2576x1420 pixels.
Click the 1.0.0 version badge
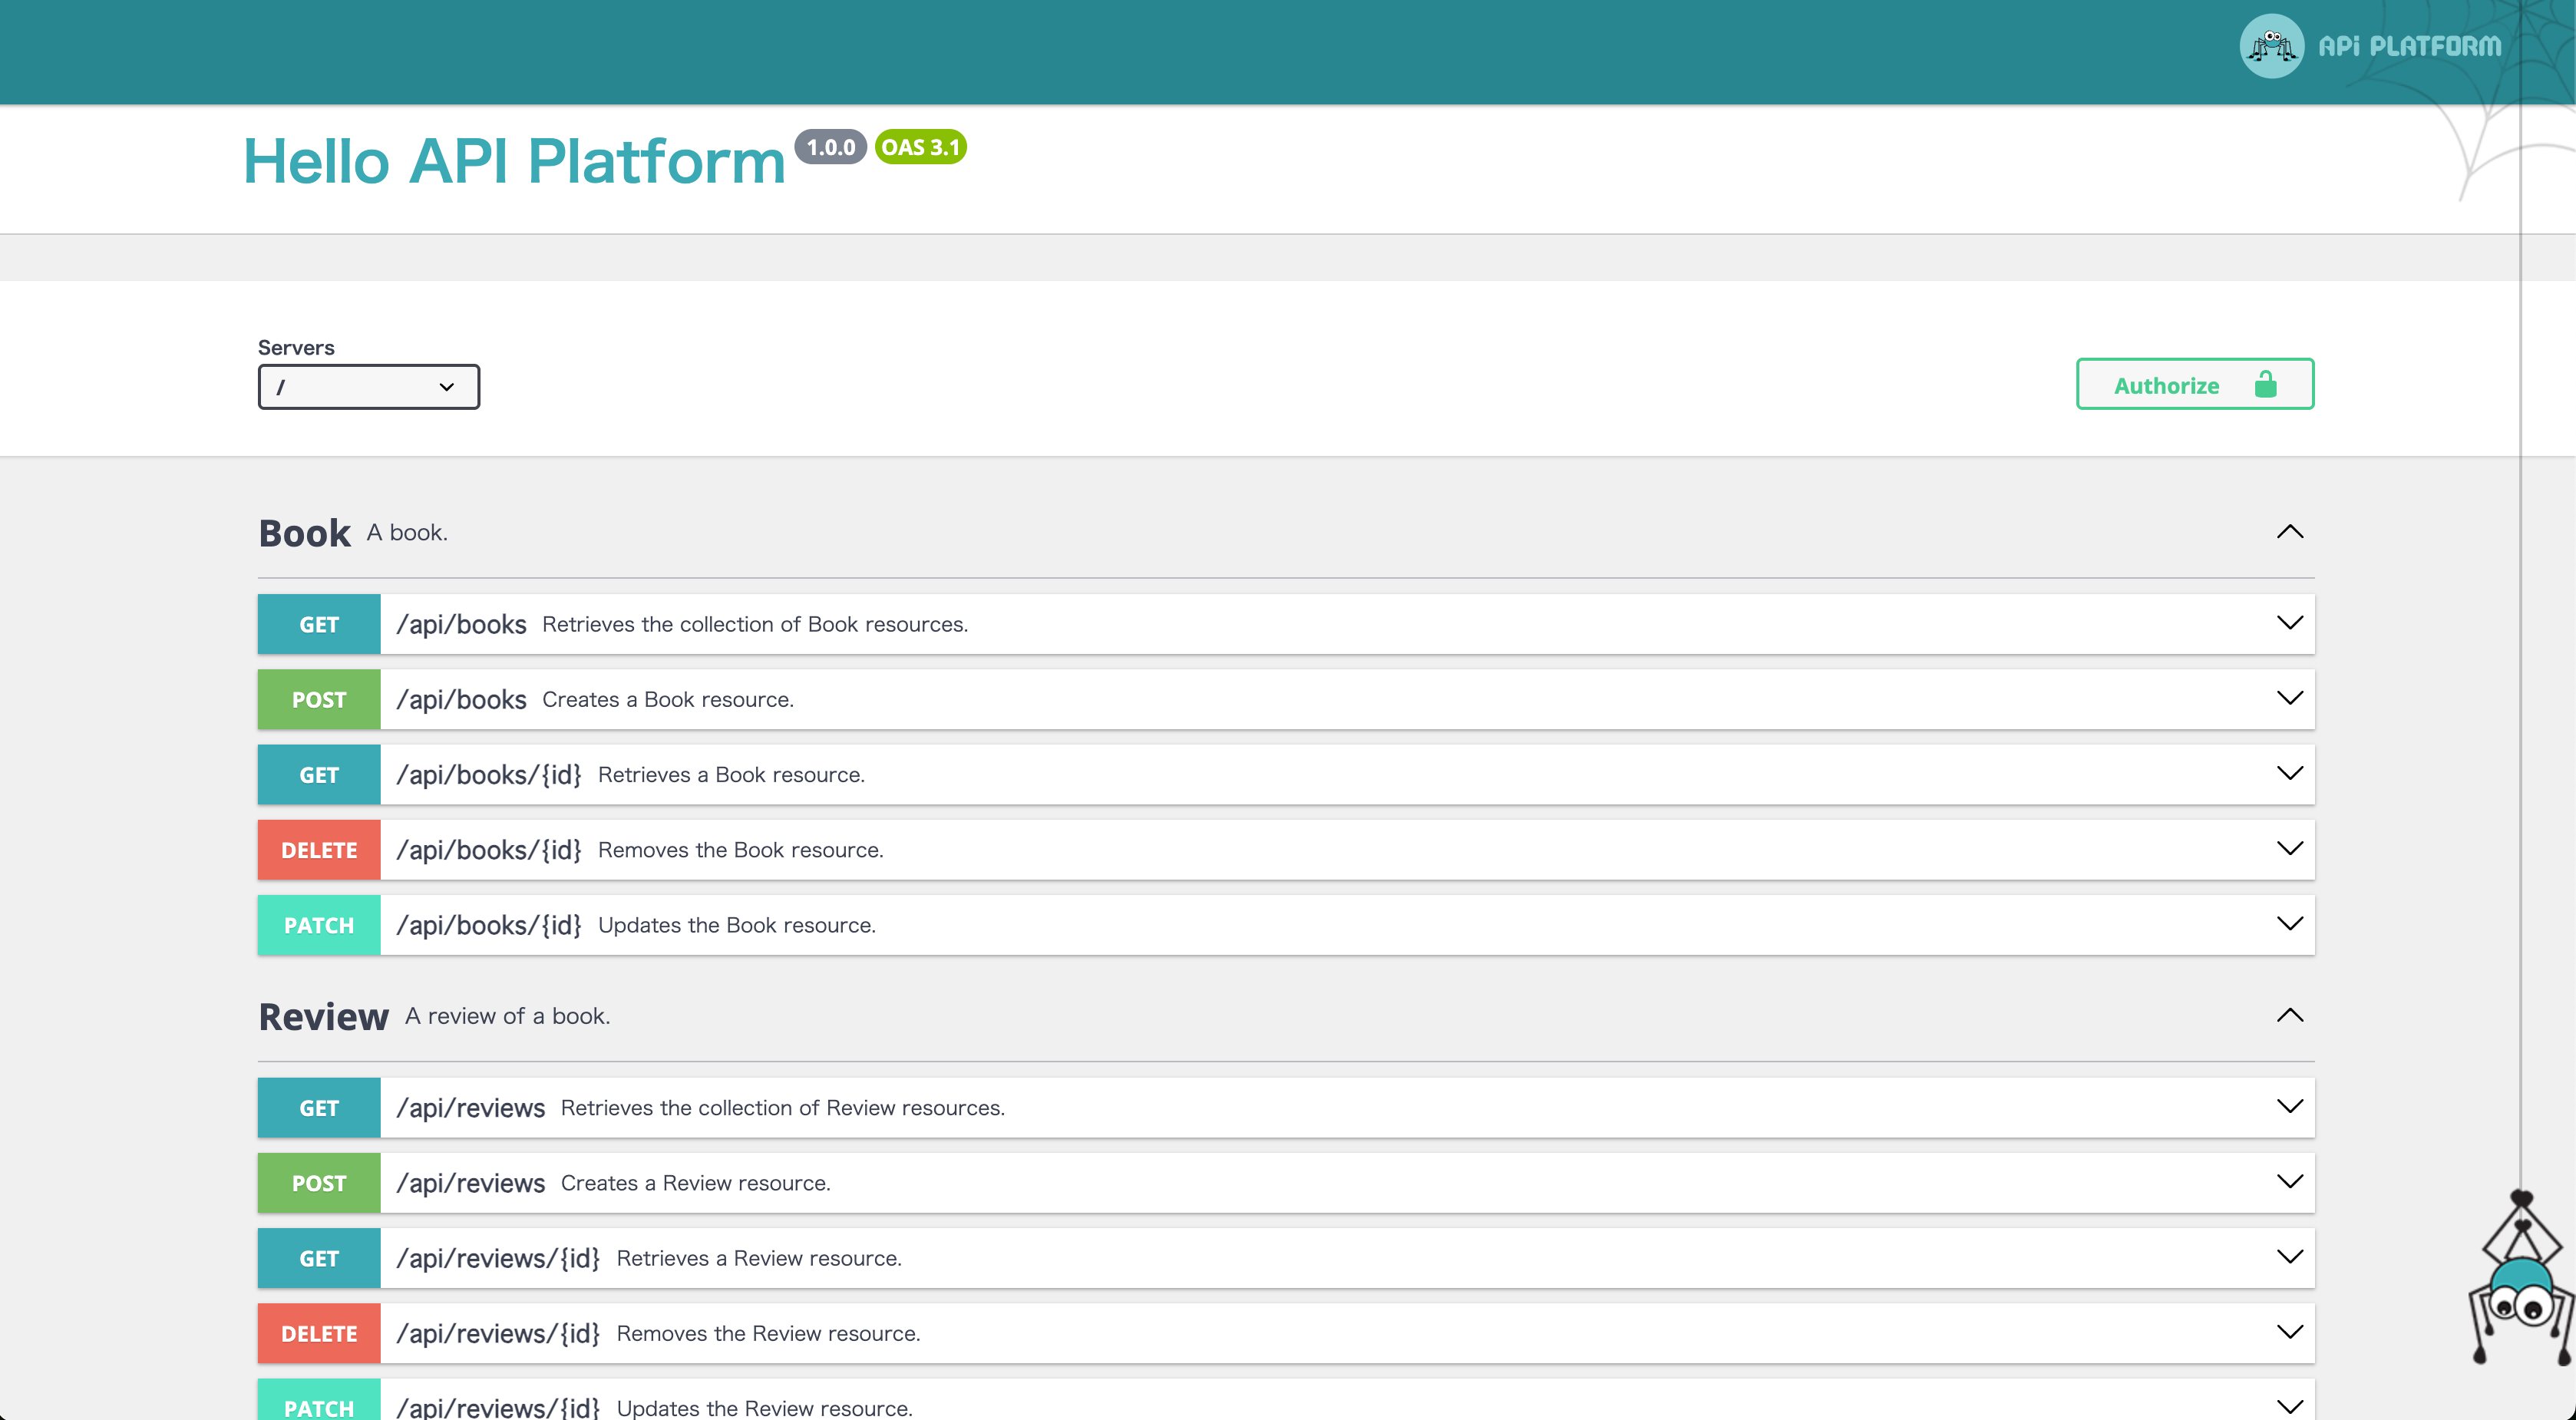pyautogui.click(x=830, y=147)
